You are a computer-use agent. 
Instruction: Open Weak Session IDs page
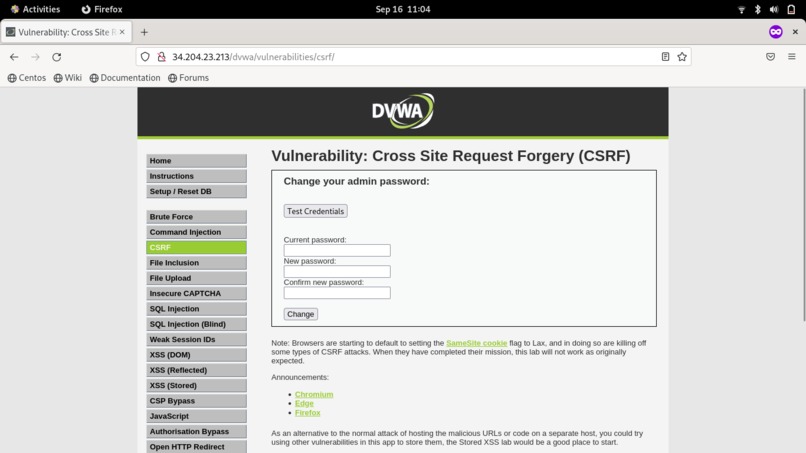(196, 339)
